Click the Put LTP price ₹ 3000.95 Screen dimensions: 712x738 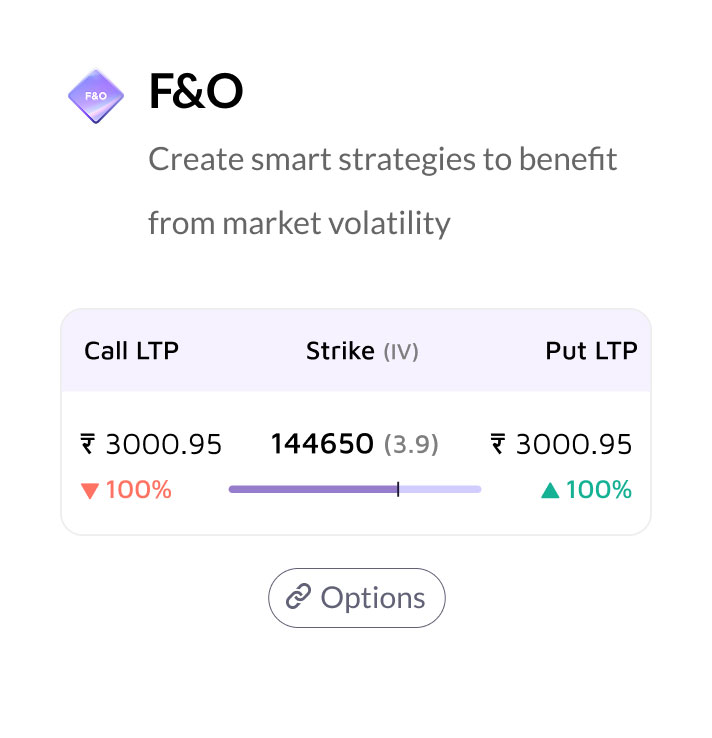click(561, 444)
